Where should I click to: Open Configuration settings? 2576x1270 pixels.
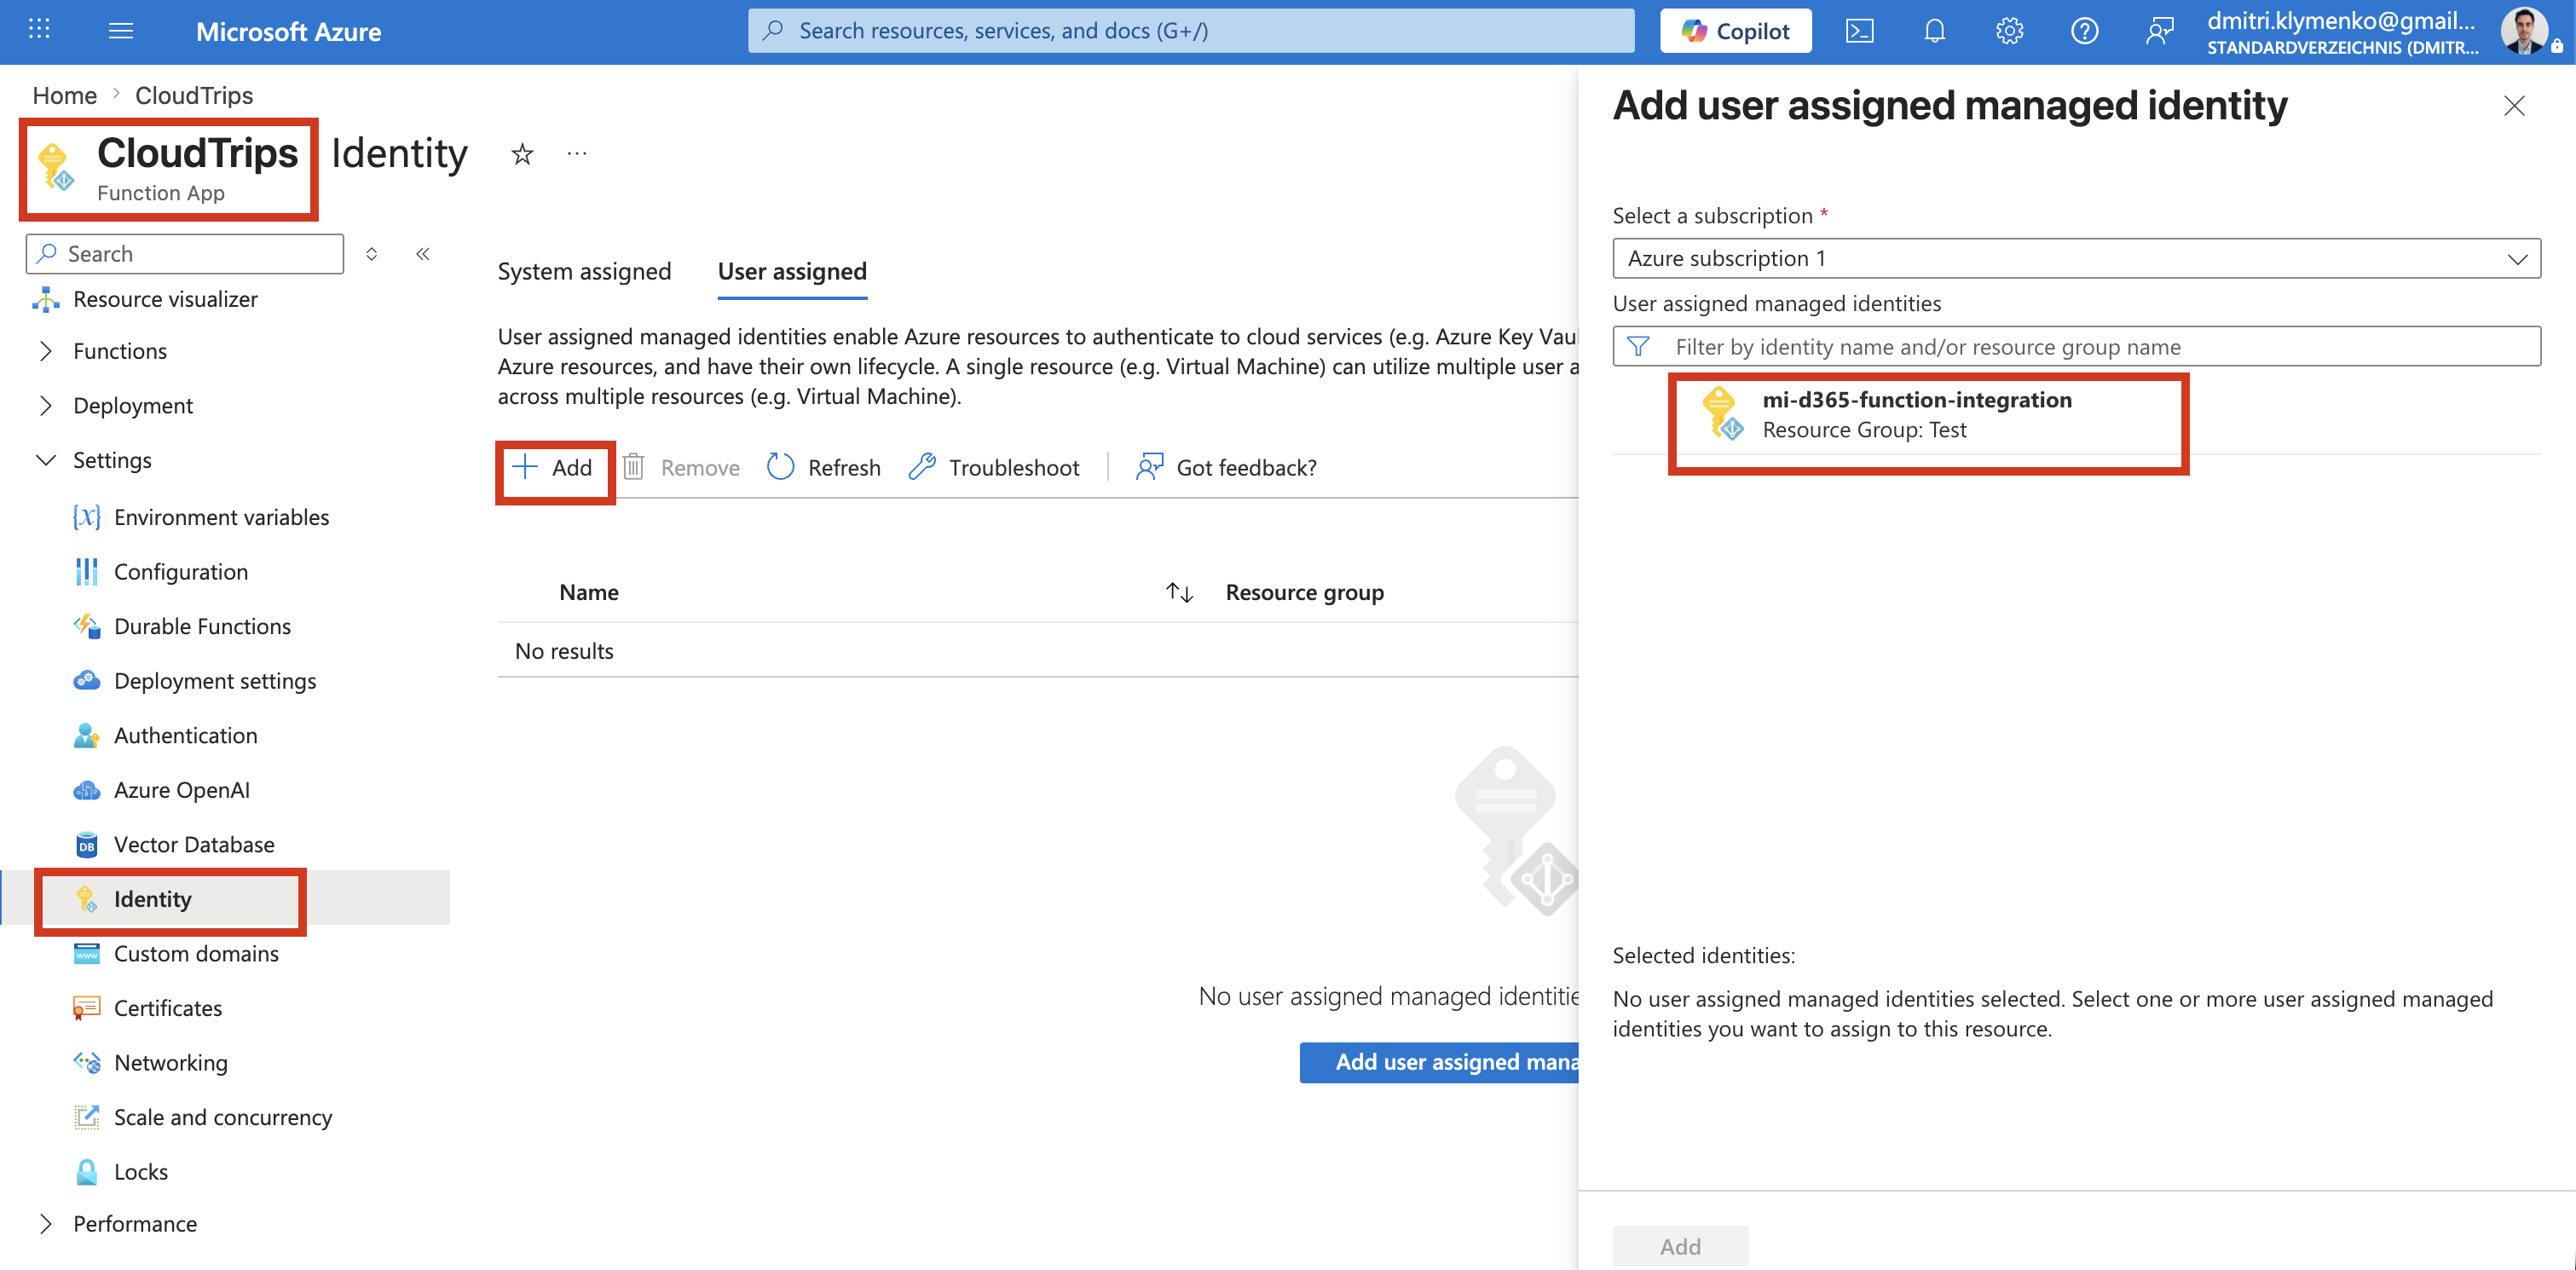tap(160, 571)
